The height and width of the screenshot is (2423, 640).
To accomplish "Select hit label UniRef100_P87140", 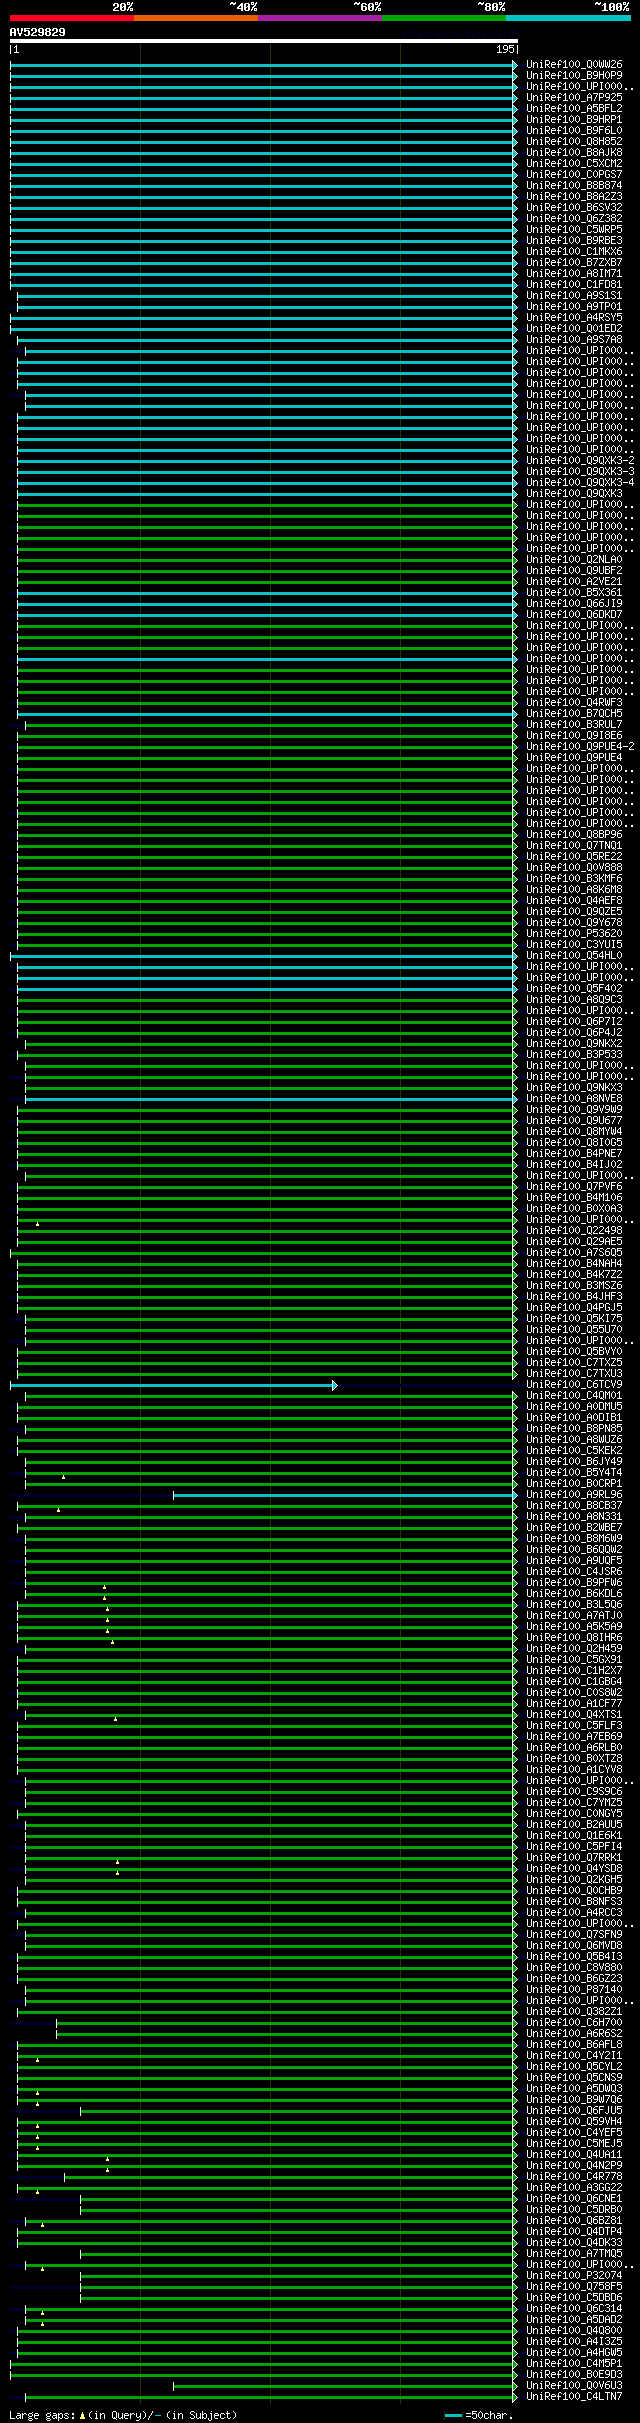I will click(x=574, y=1990).
